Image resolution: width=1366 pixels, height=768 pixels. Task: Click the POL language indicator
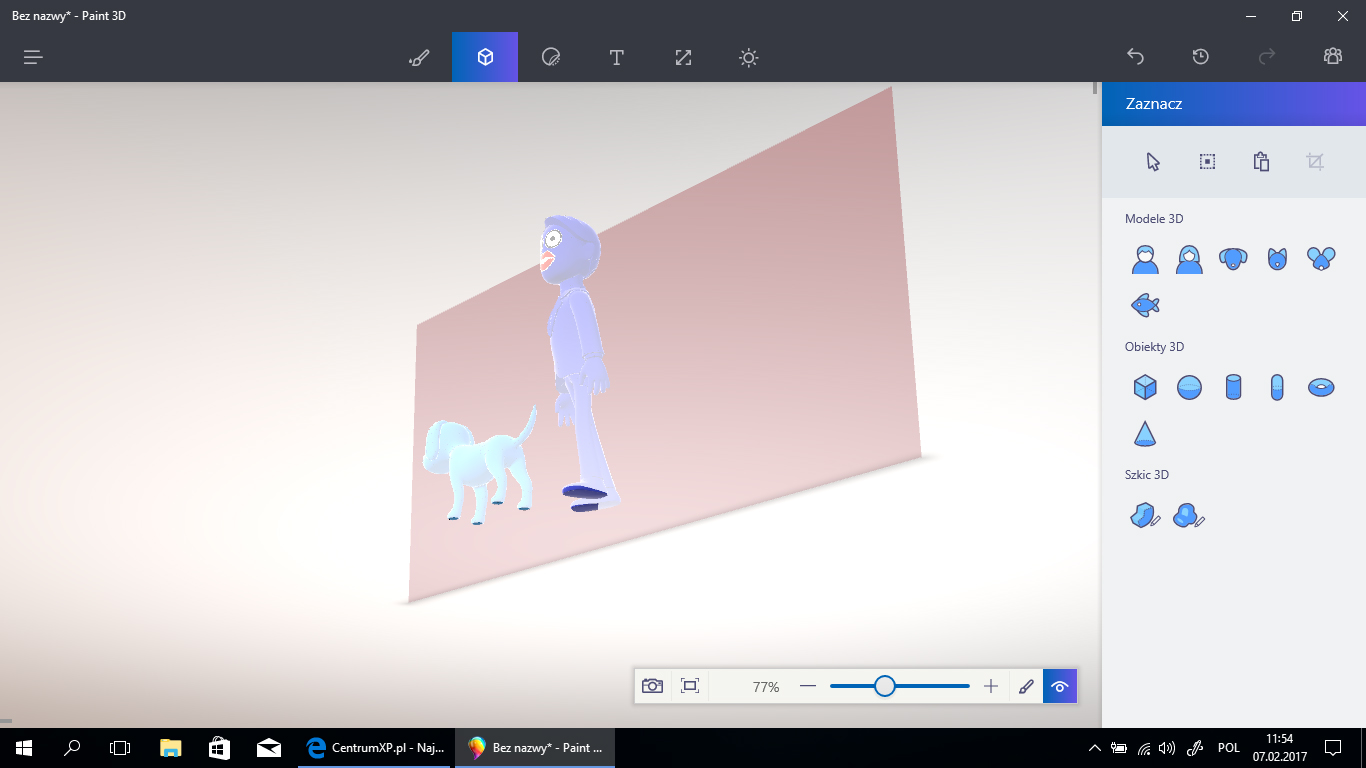(1229, 747)
